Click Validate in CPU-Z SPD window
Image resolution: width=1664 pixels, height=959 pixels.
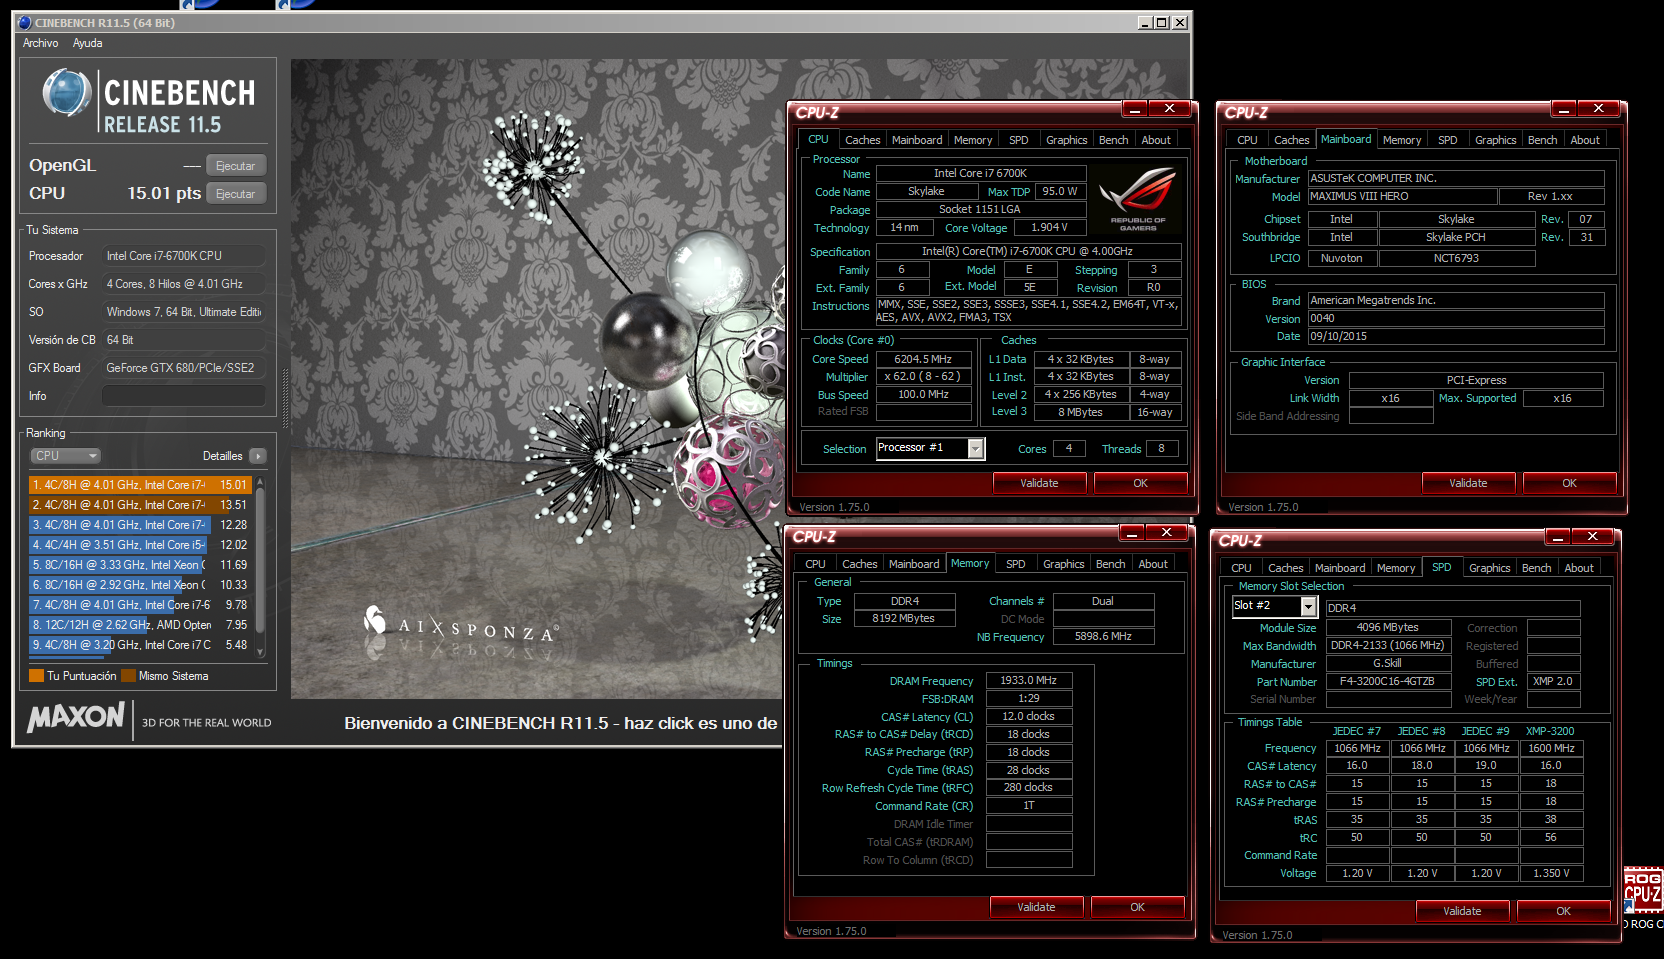(1462, 911)
